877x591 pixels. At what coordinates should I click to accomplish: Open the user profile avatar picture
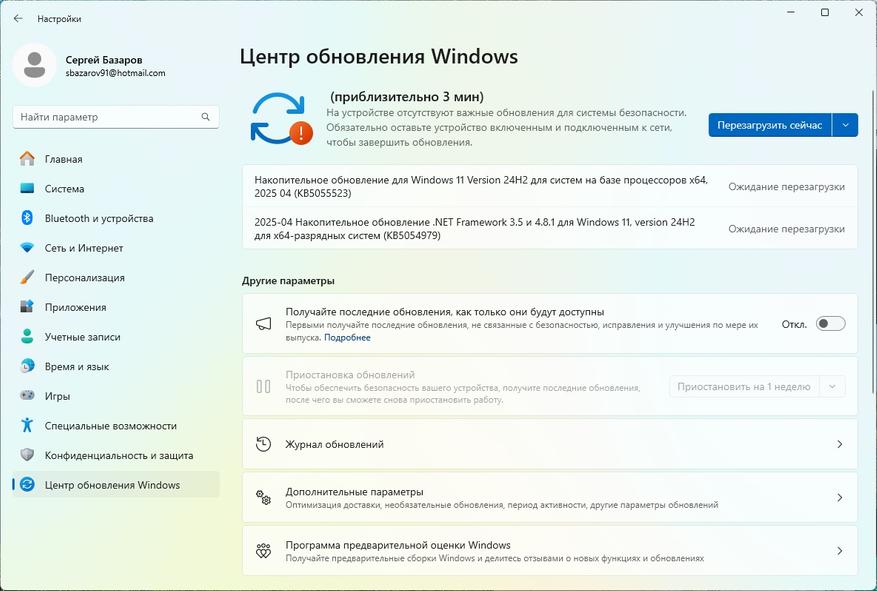tap(35, 65)
